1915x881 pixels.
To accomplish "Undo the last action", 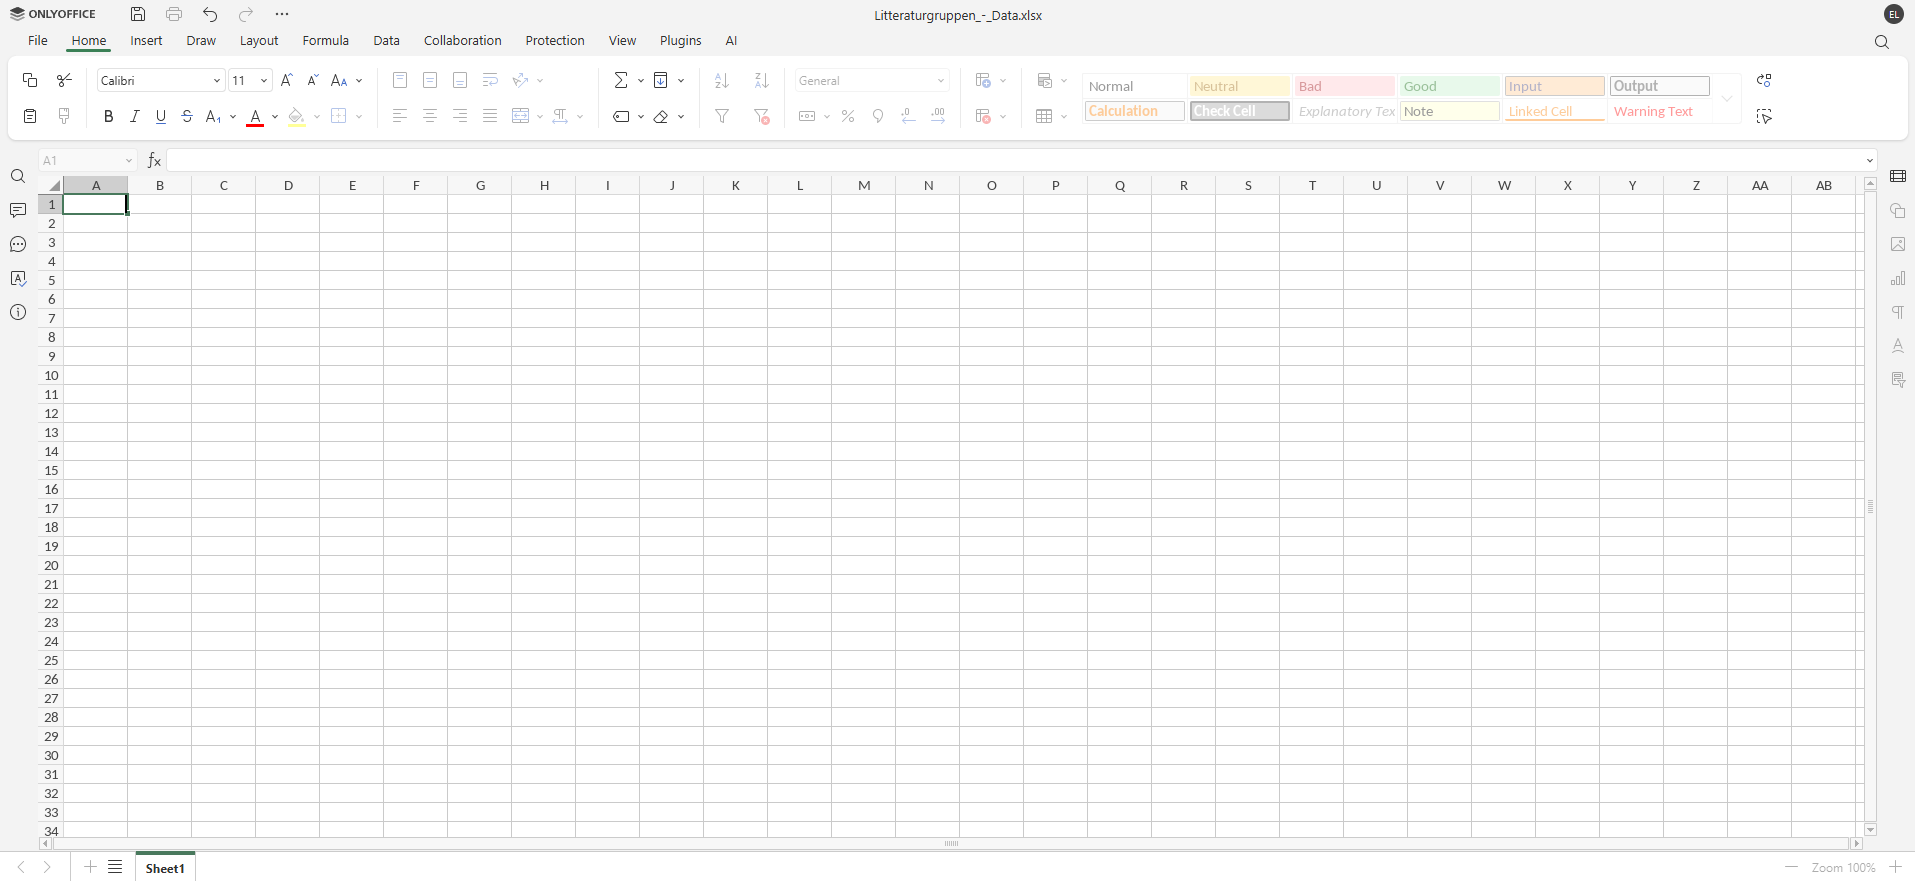I will [x=210, y=14].
